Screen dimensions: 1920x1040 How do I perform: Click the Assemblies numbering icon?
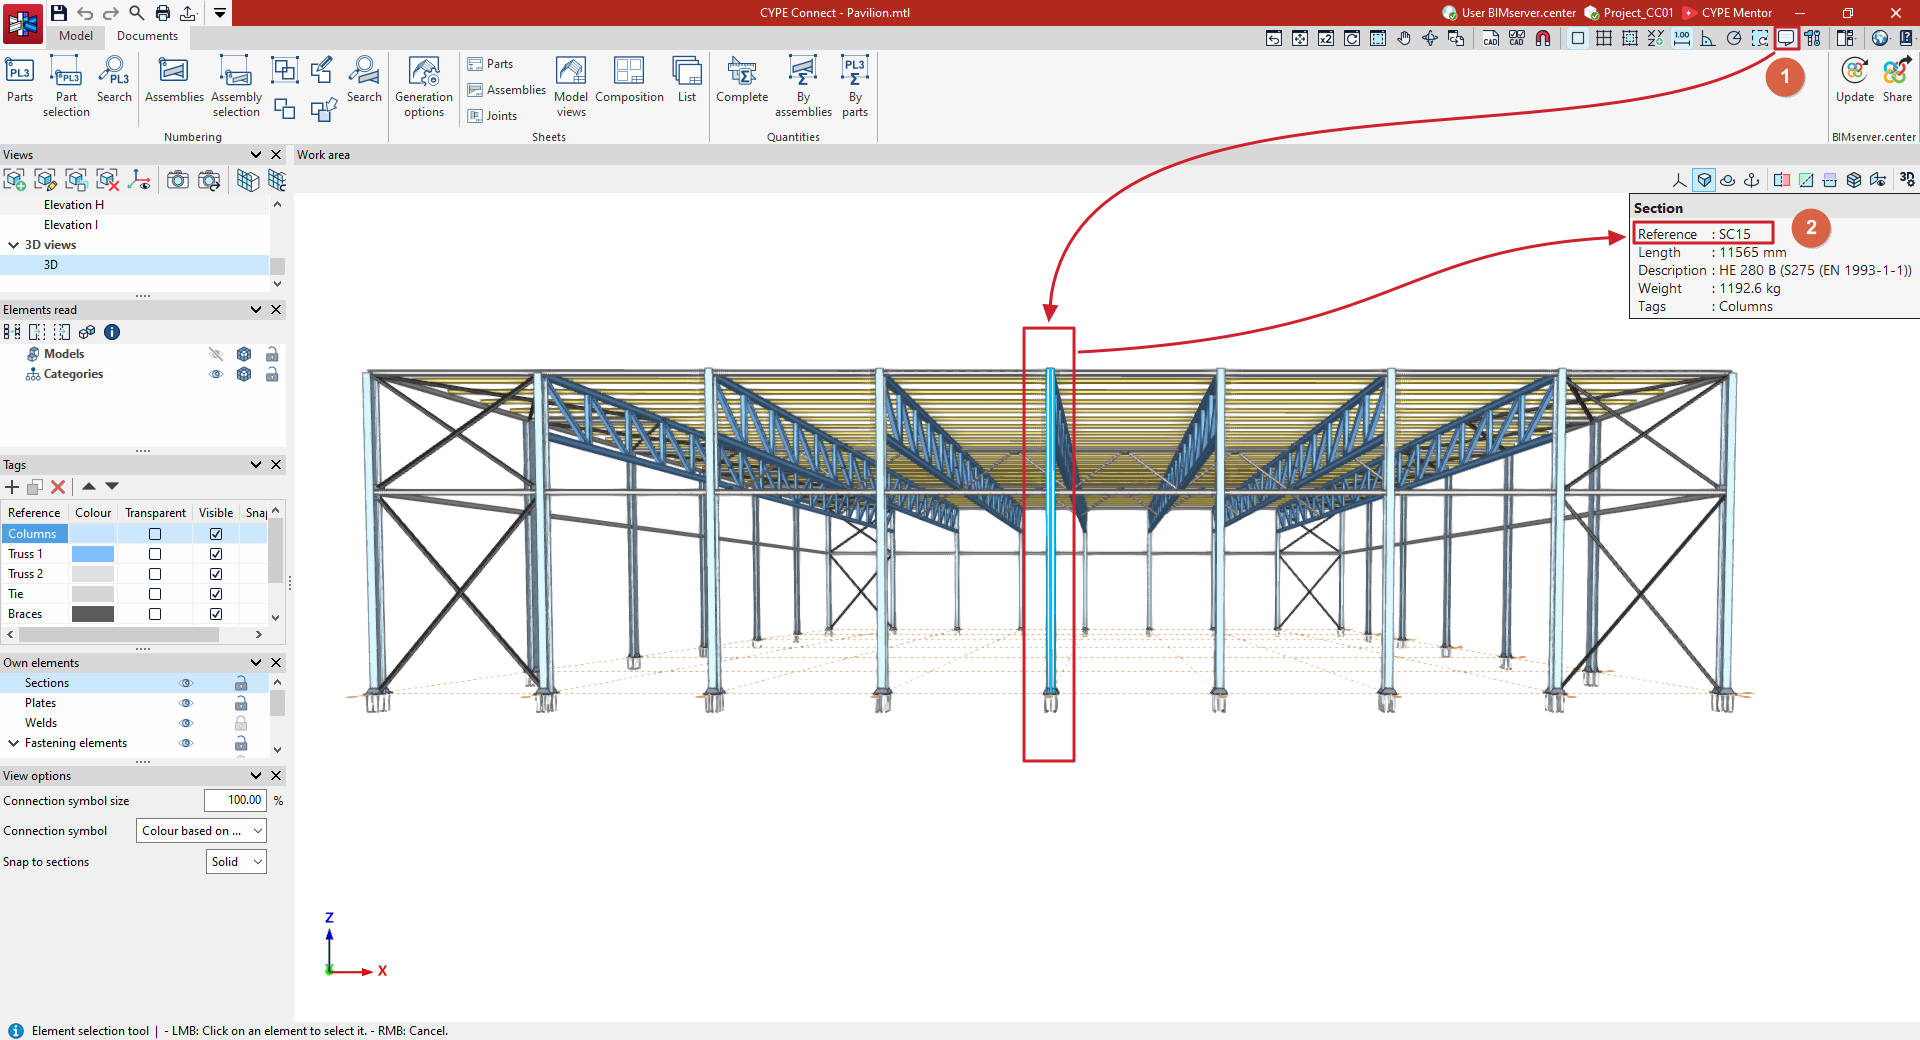pos(174,80)
